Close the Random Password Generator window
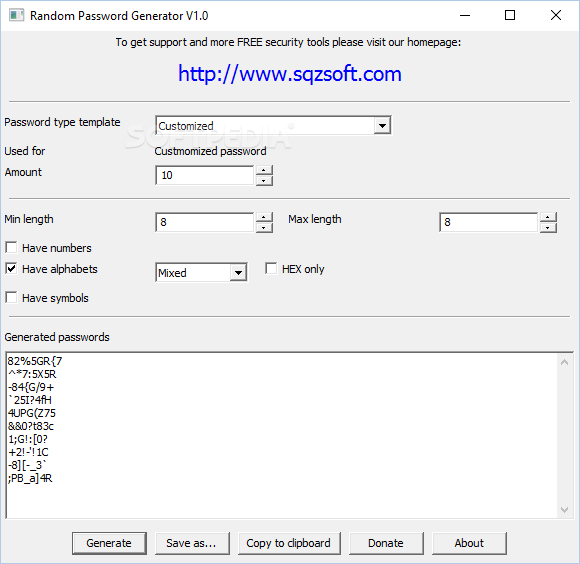The image size is (580, 564). [x=556, y=16]
